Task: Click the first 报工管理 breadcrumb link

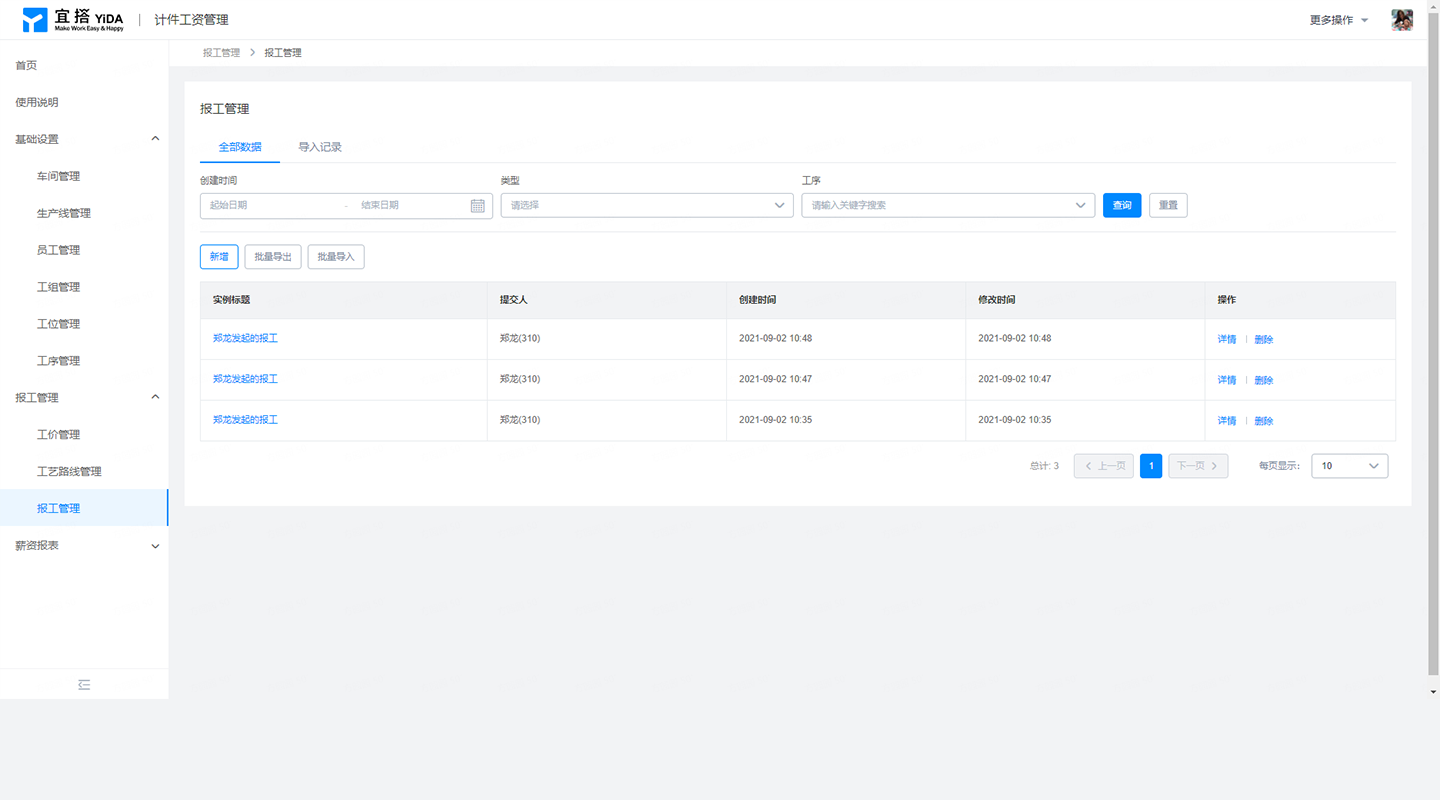Action: pos(221,53)
